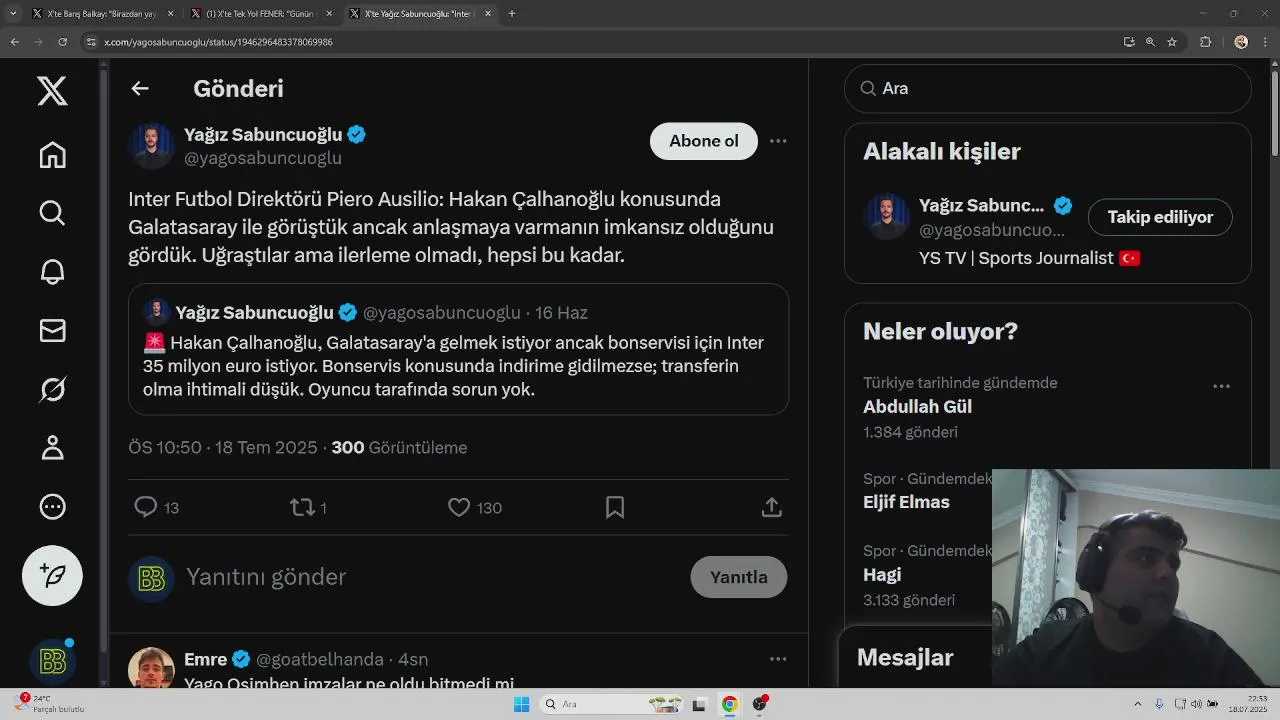
Task: Open a new browser tab
Action: 512,14
